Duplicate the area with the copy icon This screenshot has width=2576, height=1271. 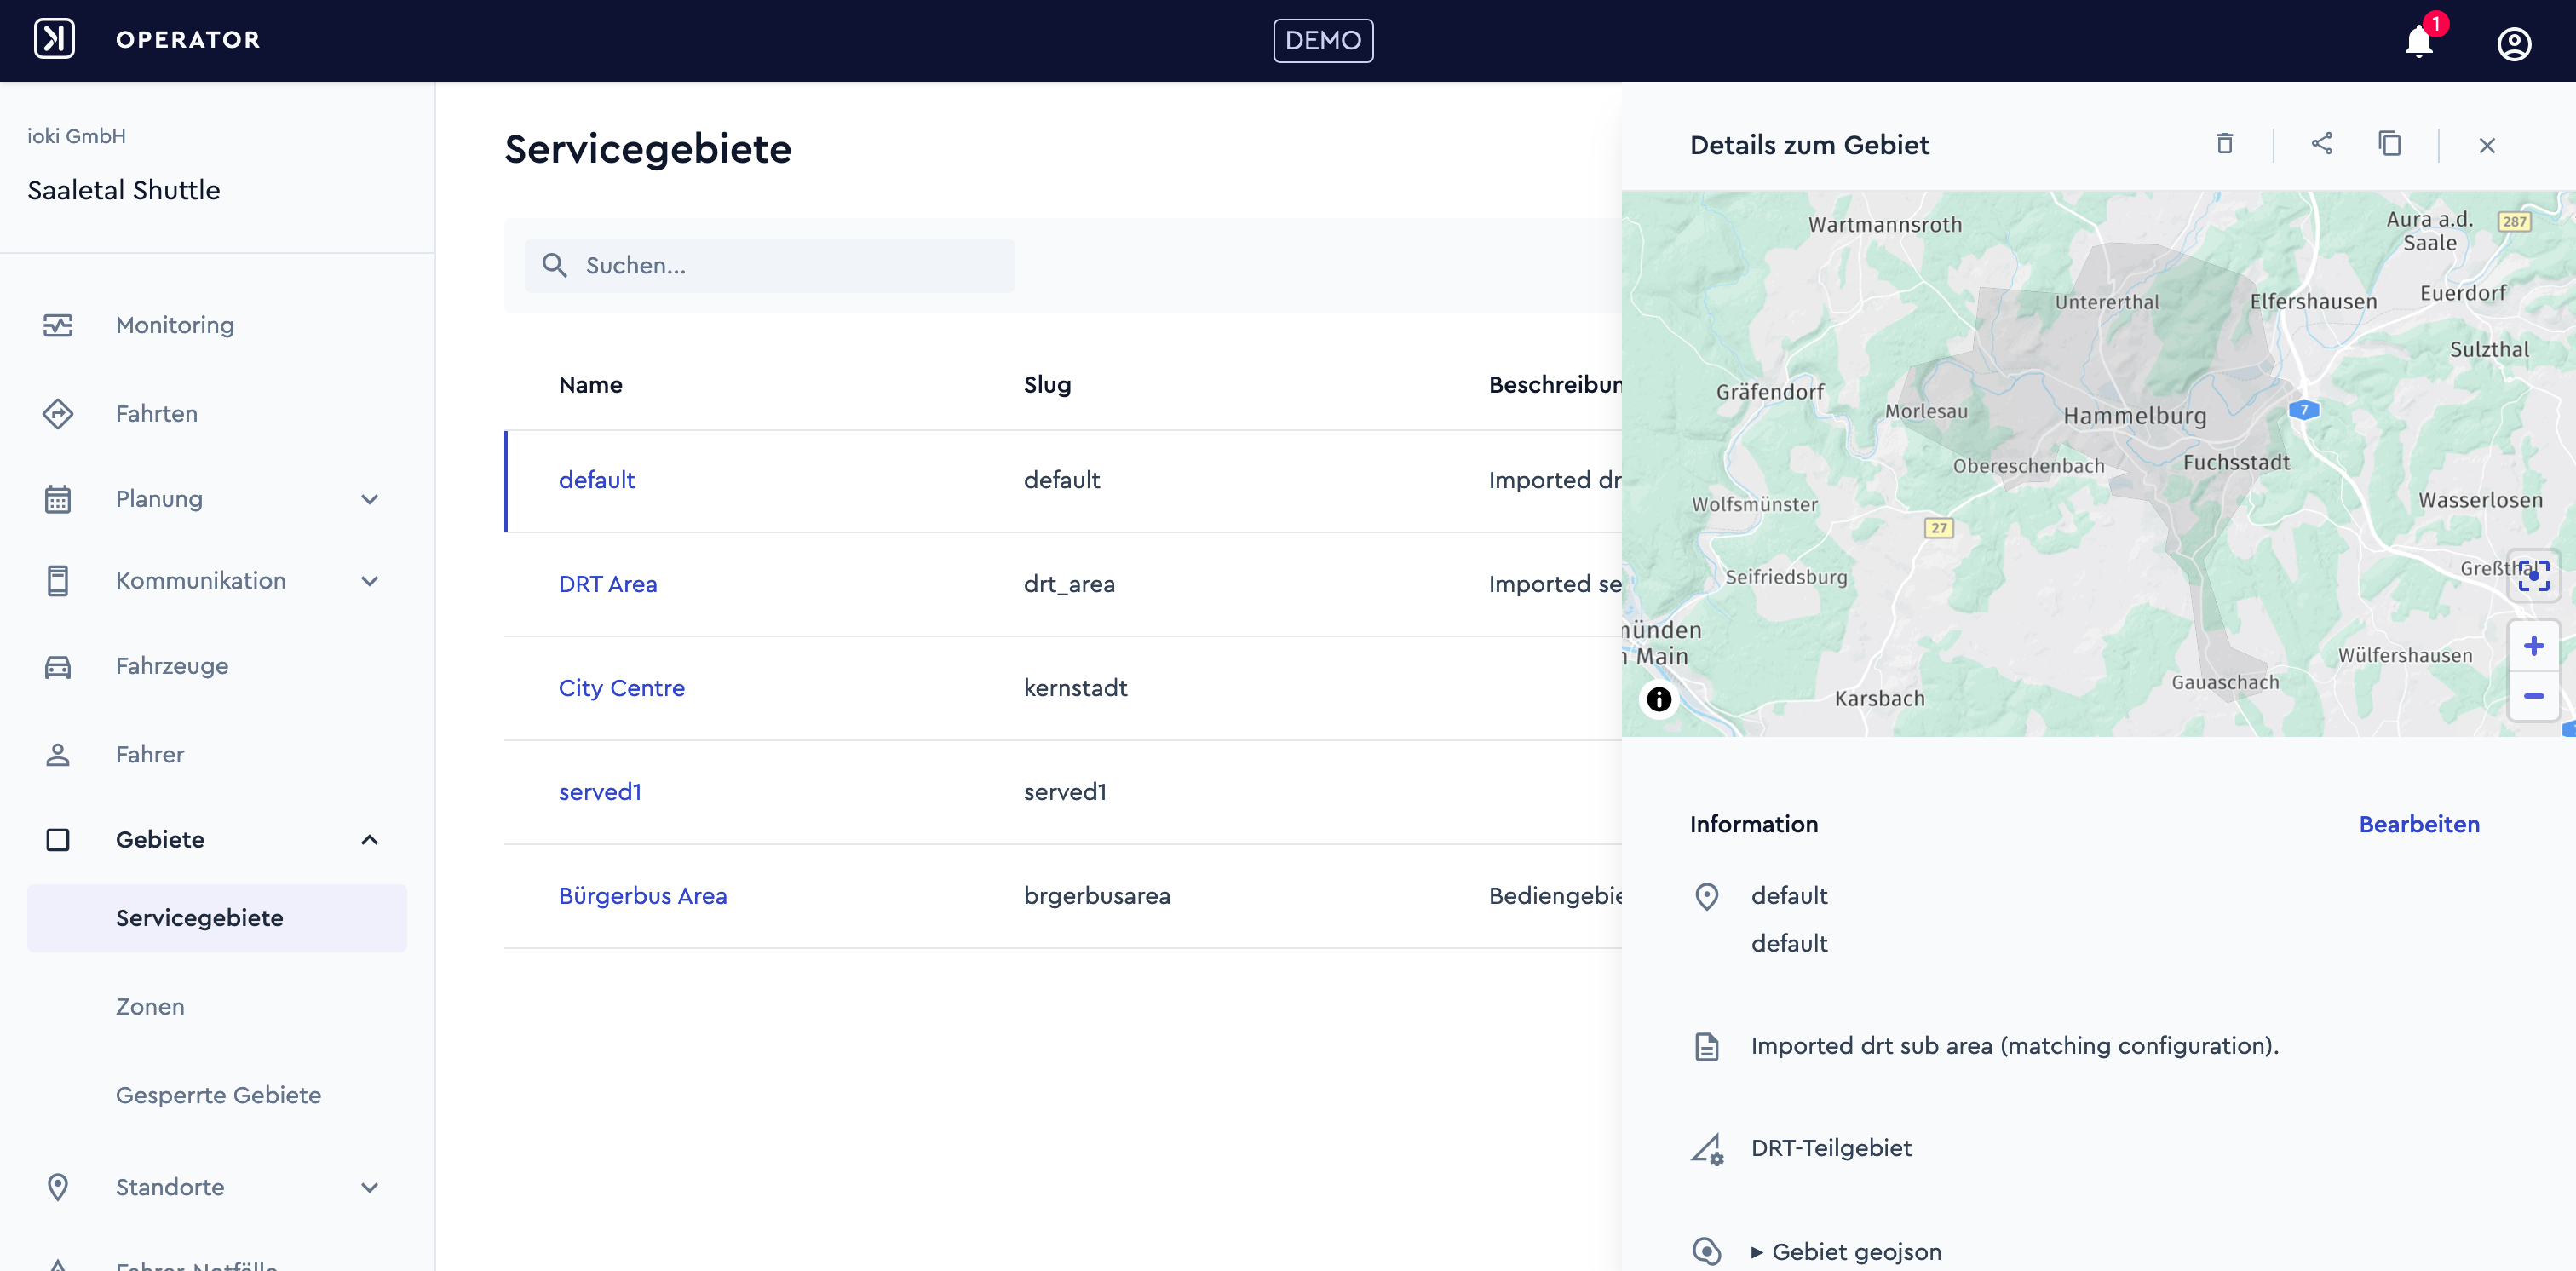[2389, 144]
